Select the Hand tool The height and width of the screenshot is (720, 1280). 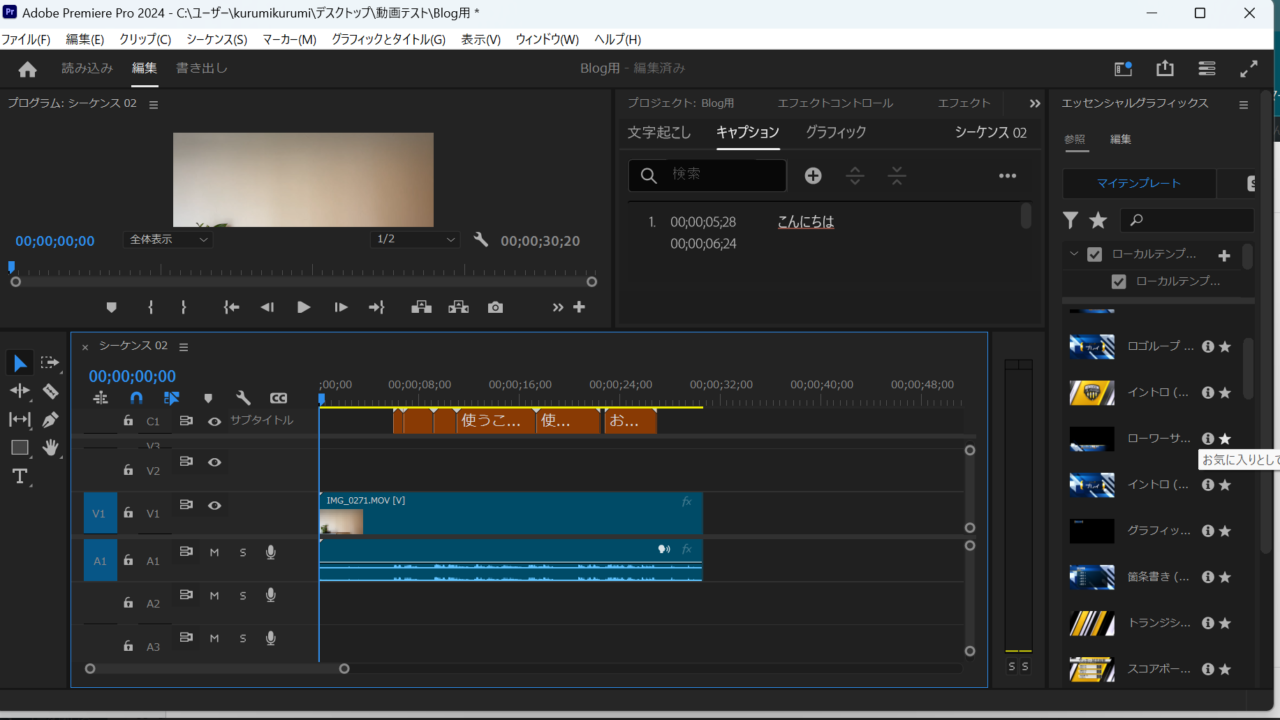click(50, 447)
